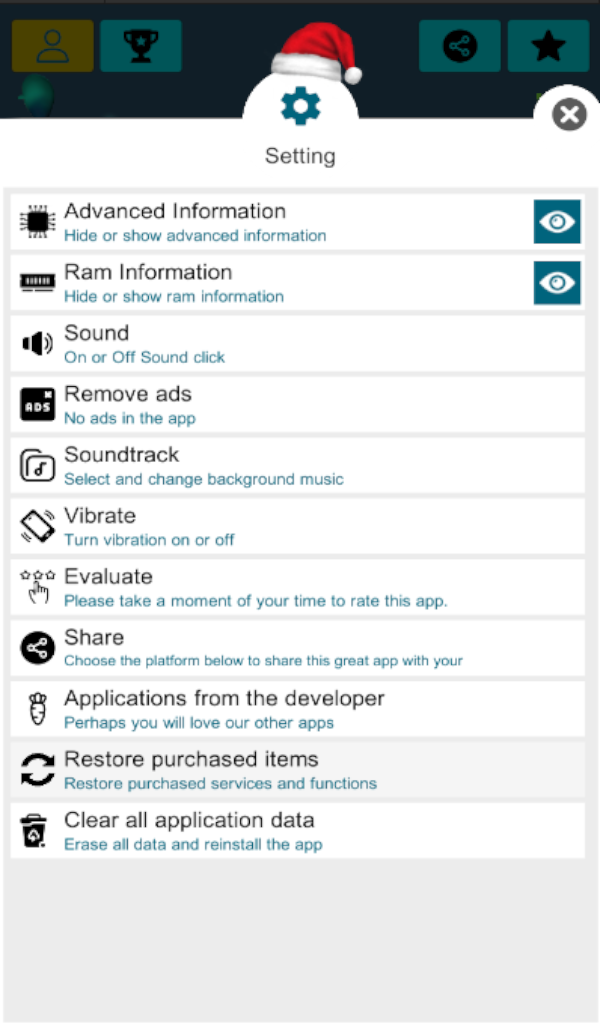Open the user profile icon
The height and width of the screenshot is (1024, 600).
coord(52,46)
